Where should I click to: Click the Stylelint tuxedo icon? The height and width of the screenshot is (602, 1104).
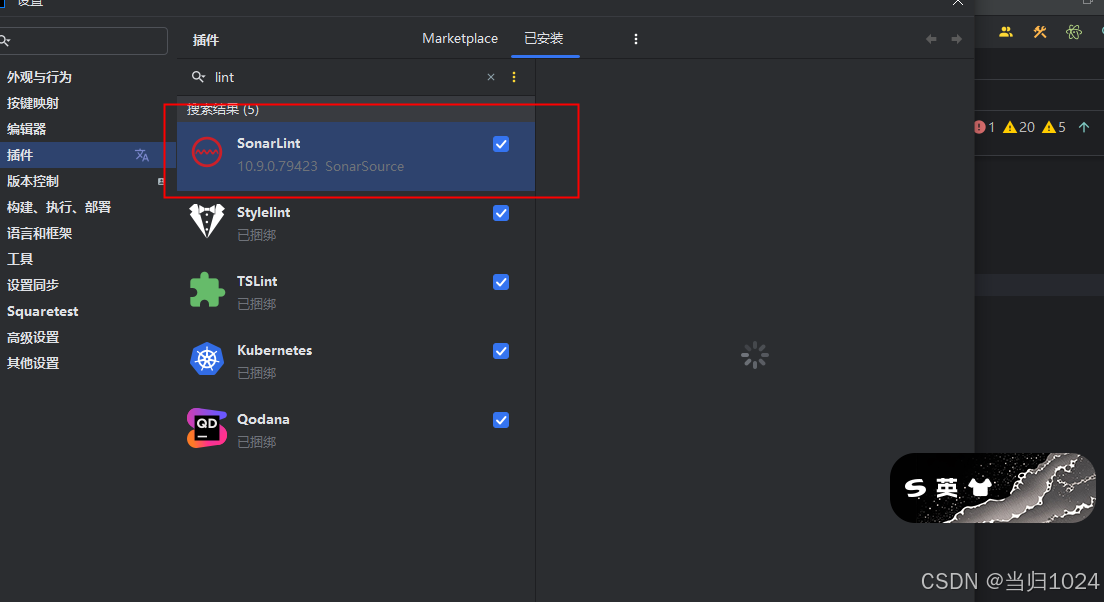pyautogui.click(x=207, y=220)
